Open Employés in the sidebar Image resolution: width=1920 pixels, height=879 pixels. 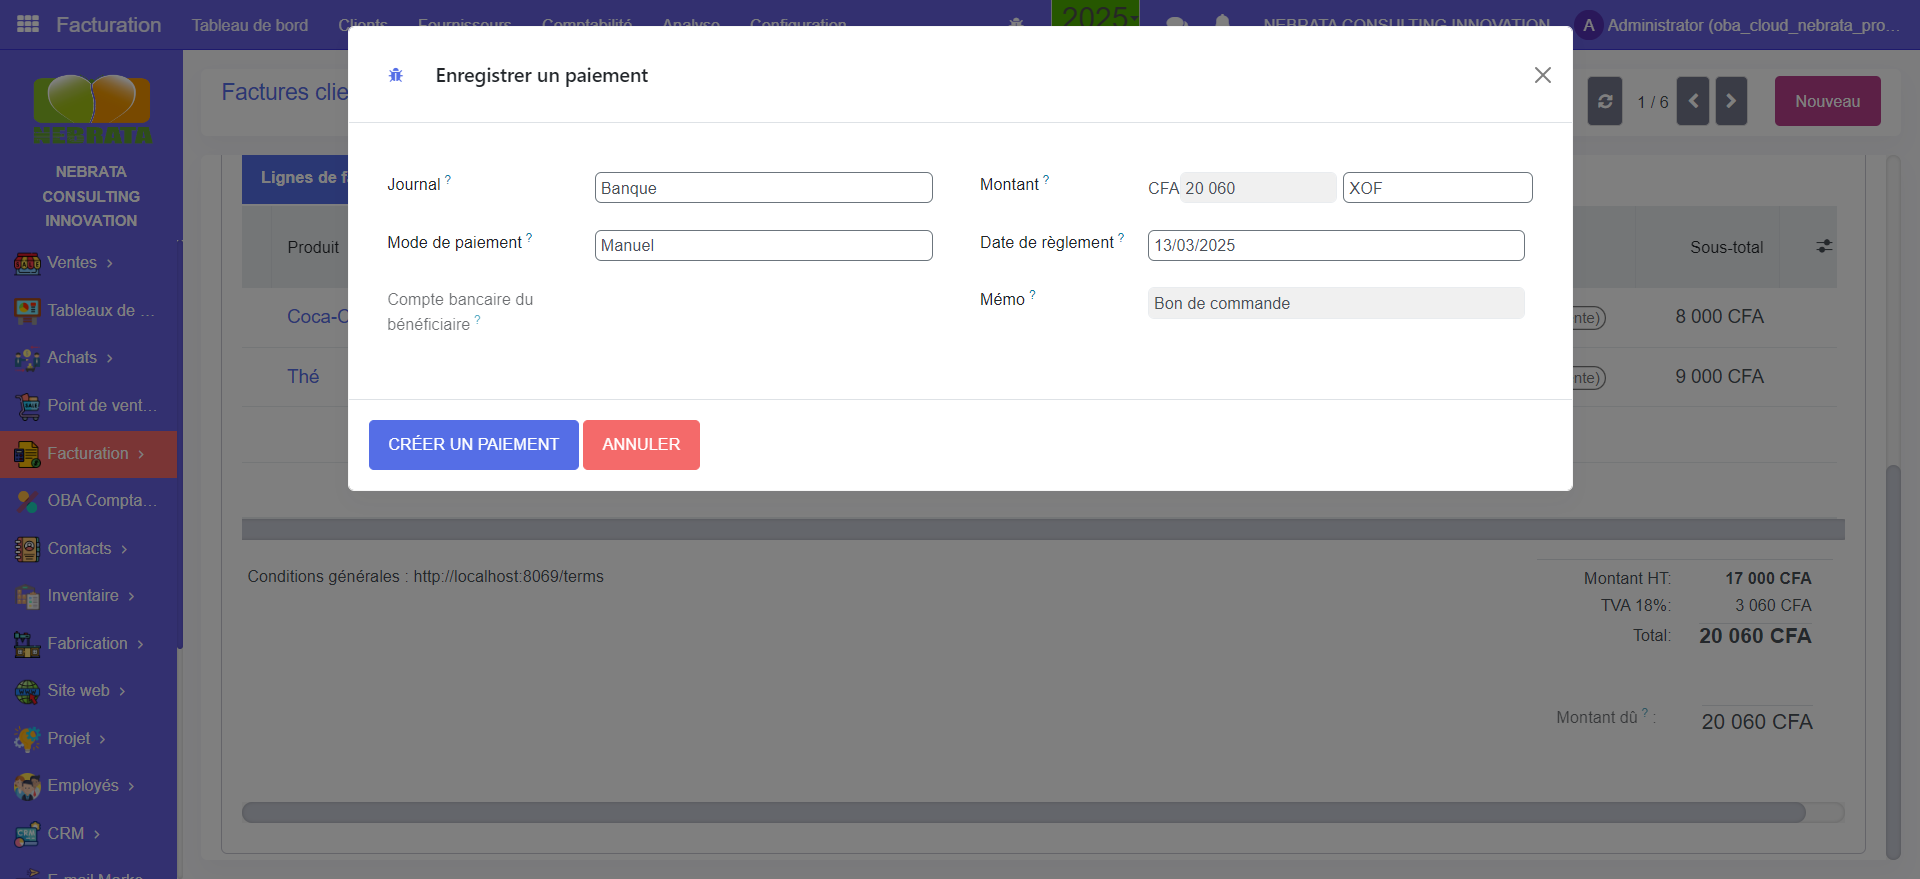tap(83, 786)
